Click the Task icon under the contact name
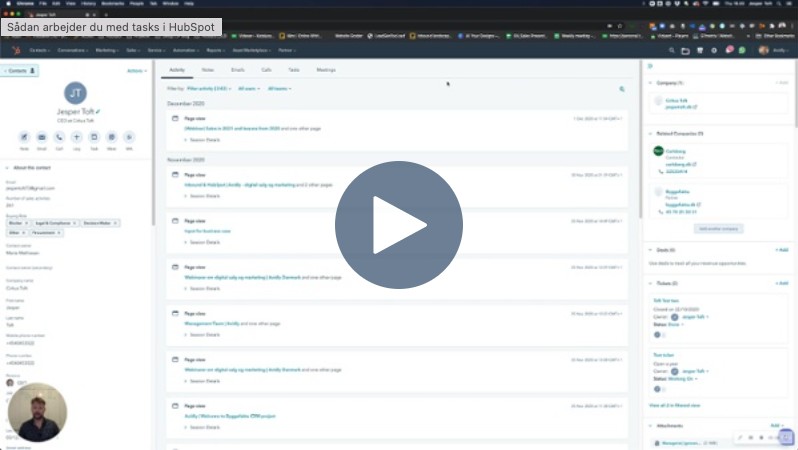This screenshot has height=450, width=798. (x=94, y=137)
